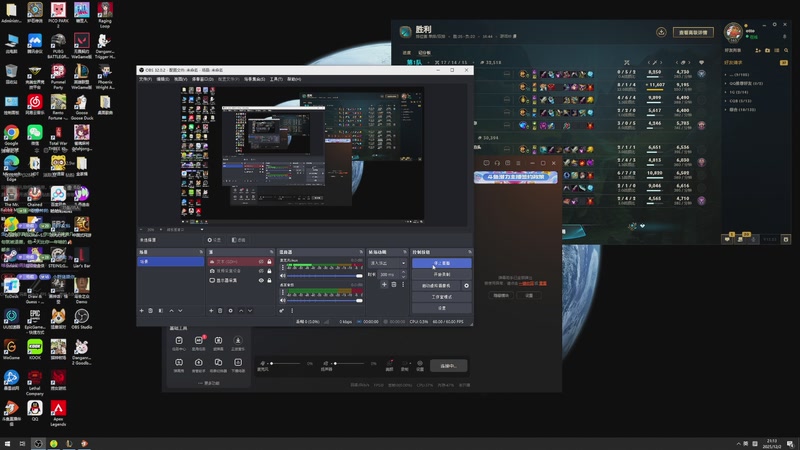This screenshot has height=450, width=800.
Task: Delete selected source with Sources trash icon
Action: pyautogui.click(x=220, y=311)
